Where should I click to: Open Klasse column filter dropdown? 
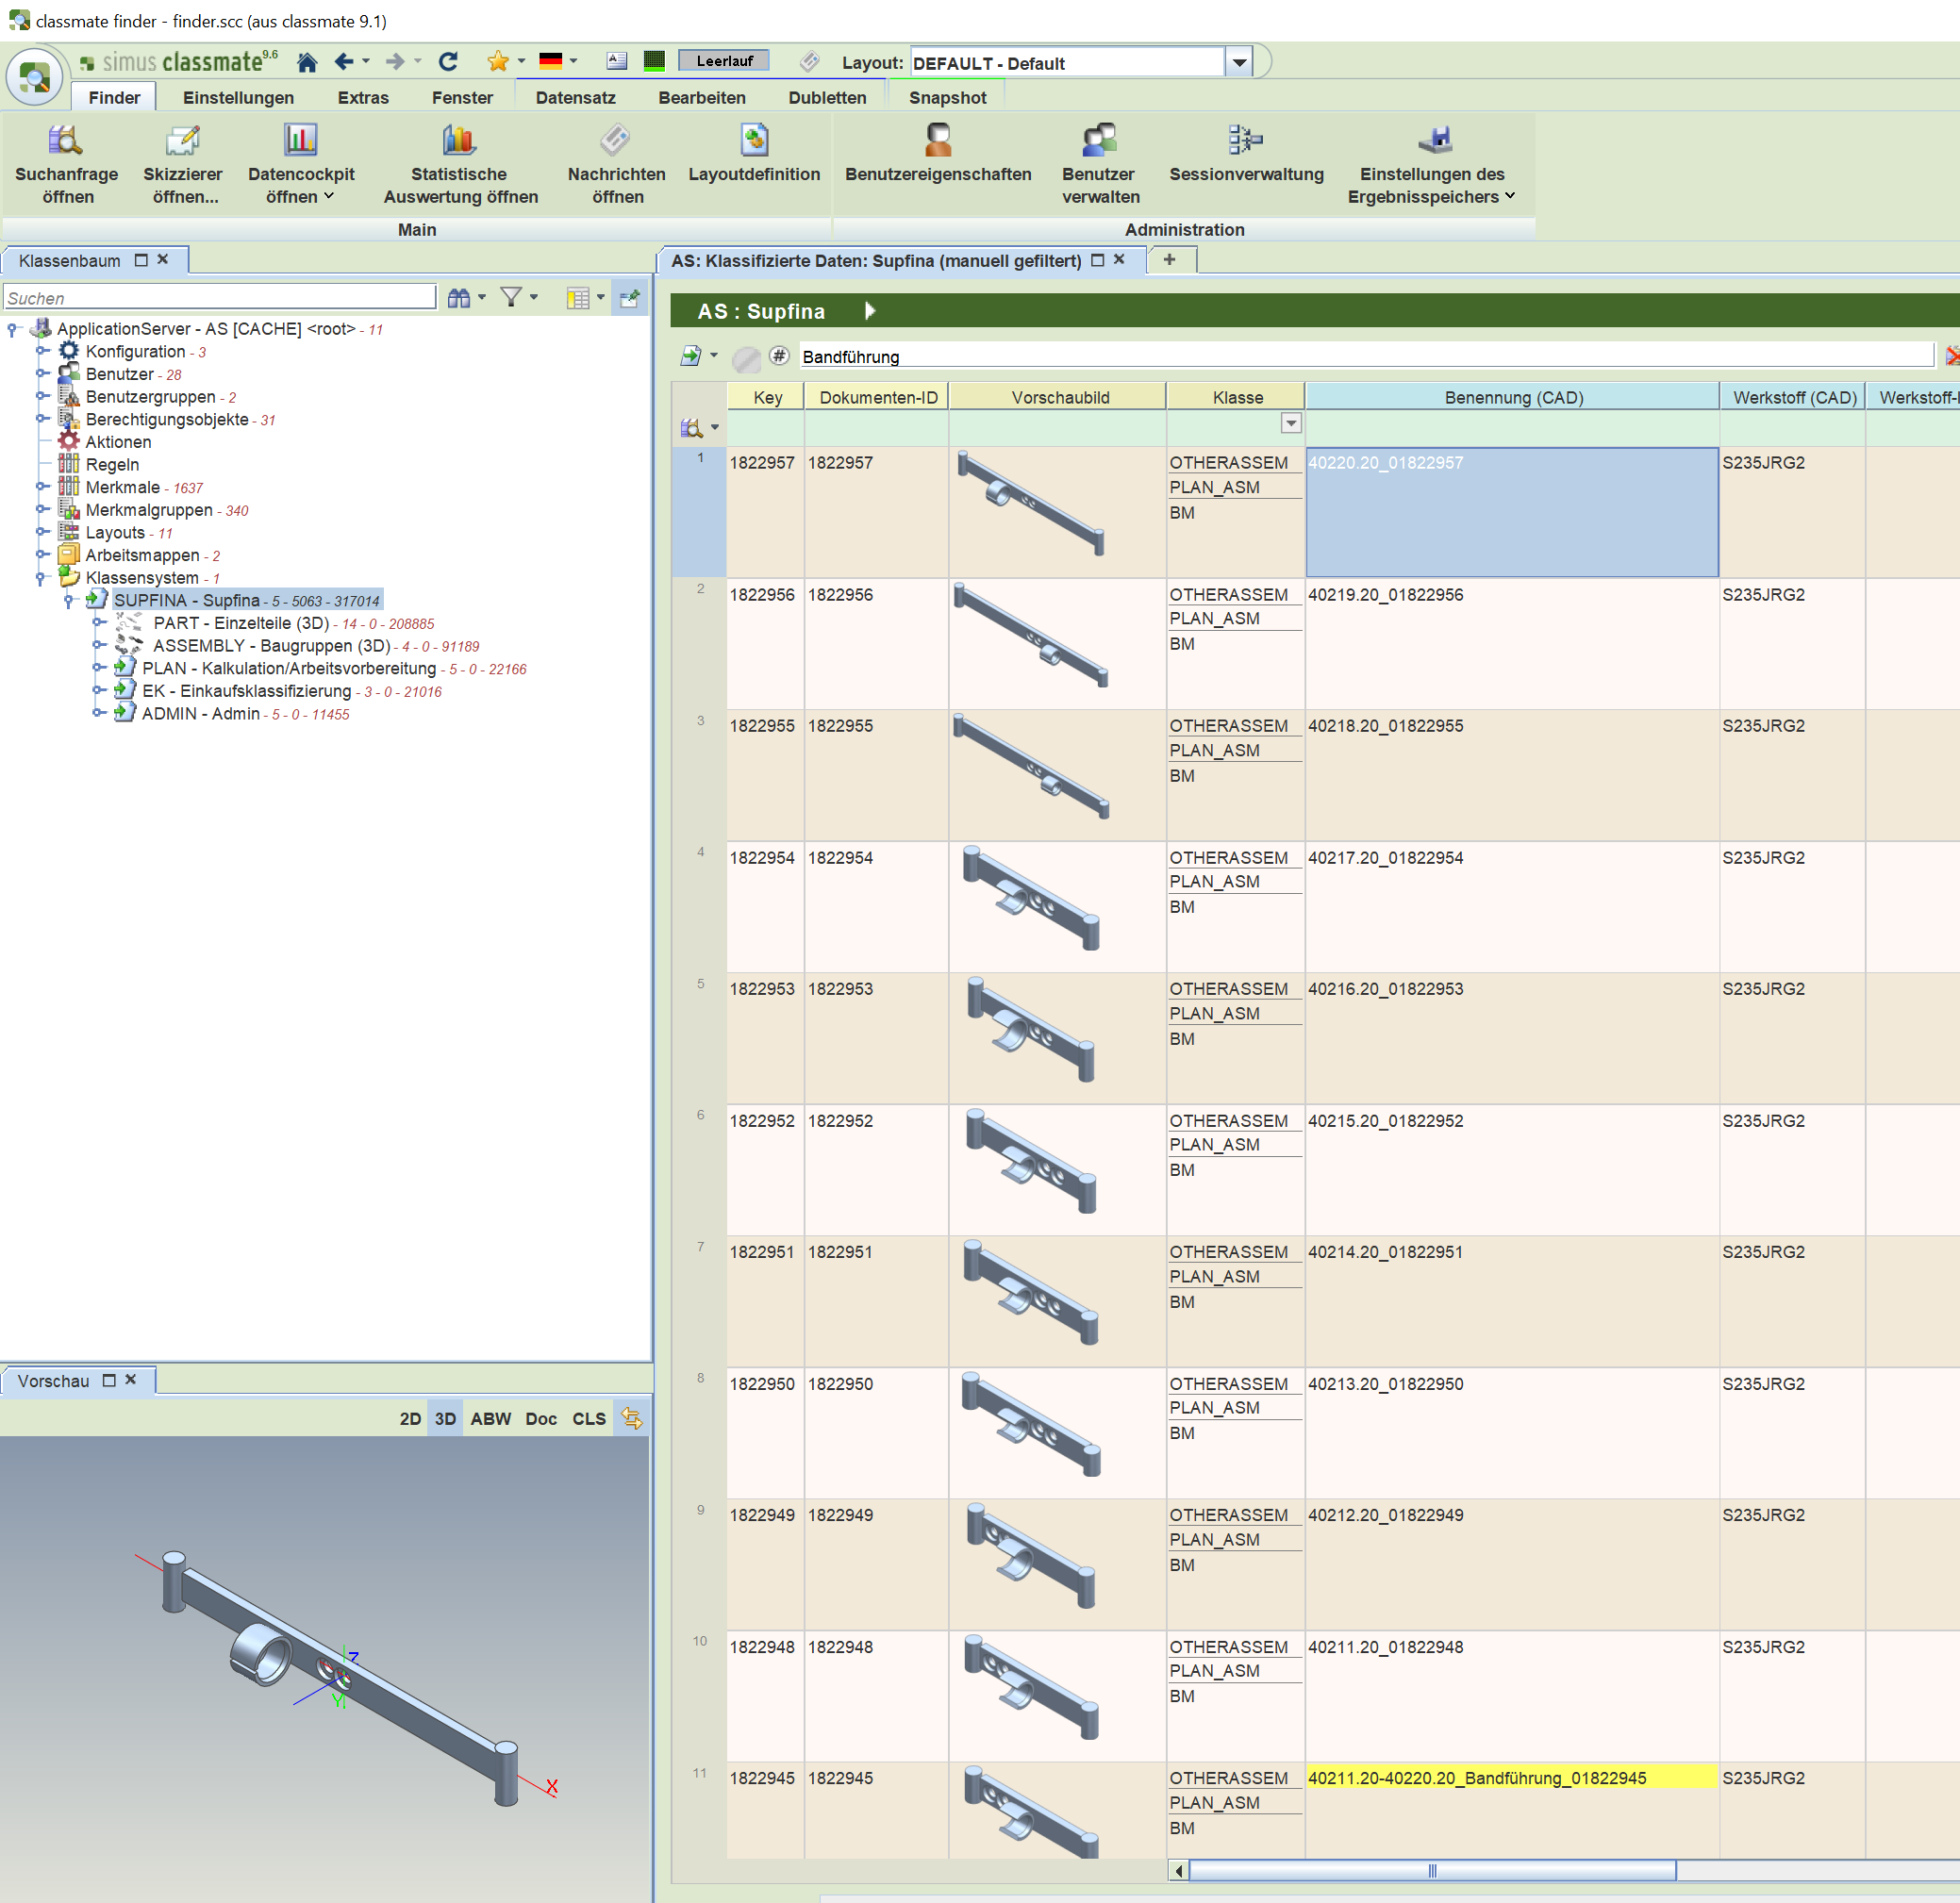tap(1291, 423)
